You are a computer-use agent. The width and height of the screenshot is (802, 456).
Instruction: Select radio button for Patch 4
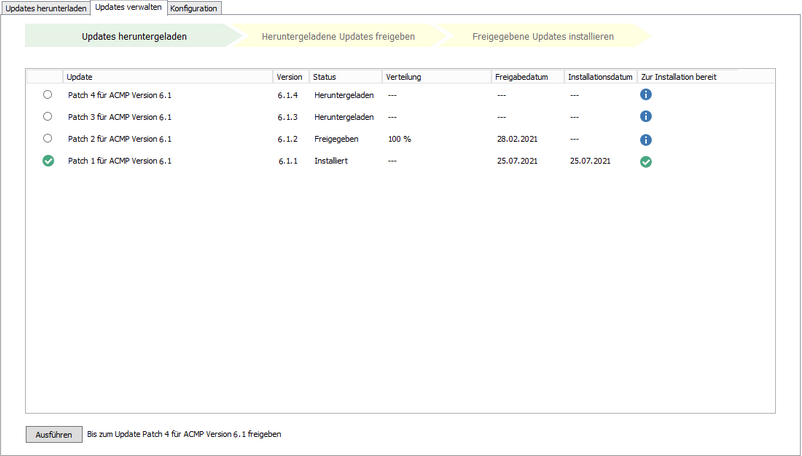tap(48, 95)
